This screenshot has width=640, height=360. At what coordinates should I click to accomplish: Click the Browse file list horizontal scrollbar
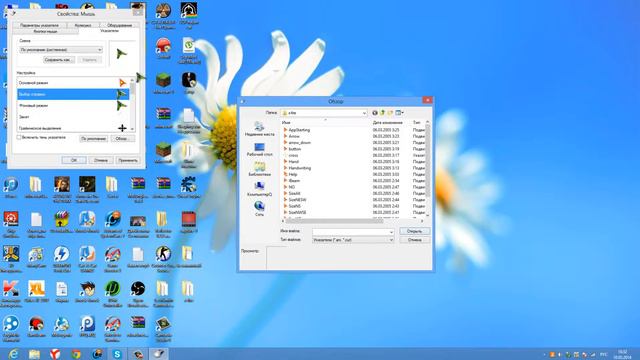click(353, 221)
